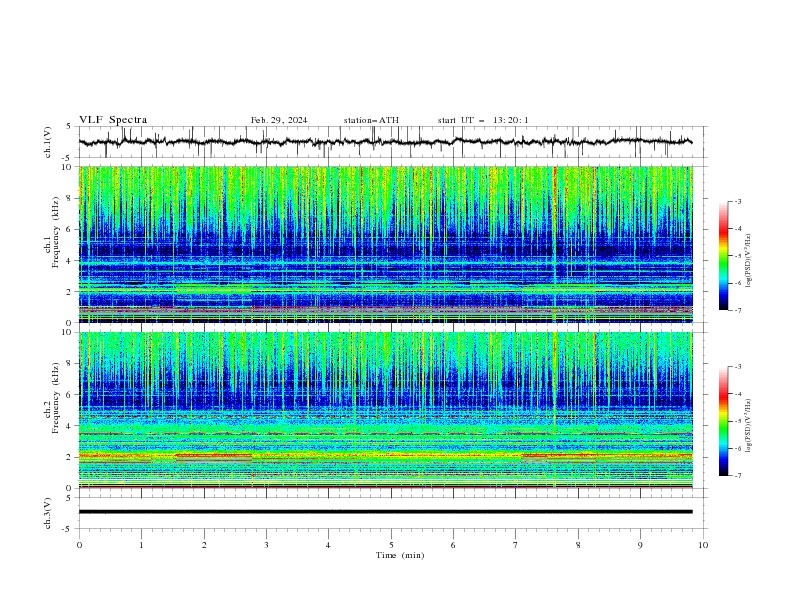Screen dimensions: 792x612
Task: Click the "9" minute tick on Time axis
Action: tap(640, 545)
